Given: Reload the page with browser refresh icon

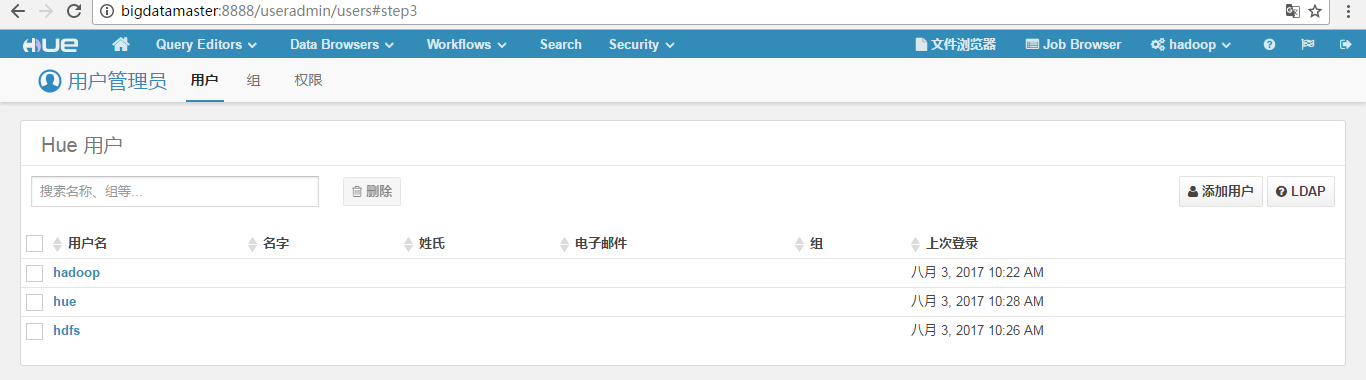Looking at the screenshot, I should click(x=74, y=12).
